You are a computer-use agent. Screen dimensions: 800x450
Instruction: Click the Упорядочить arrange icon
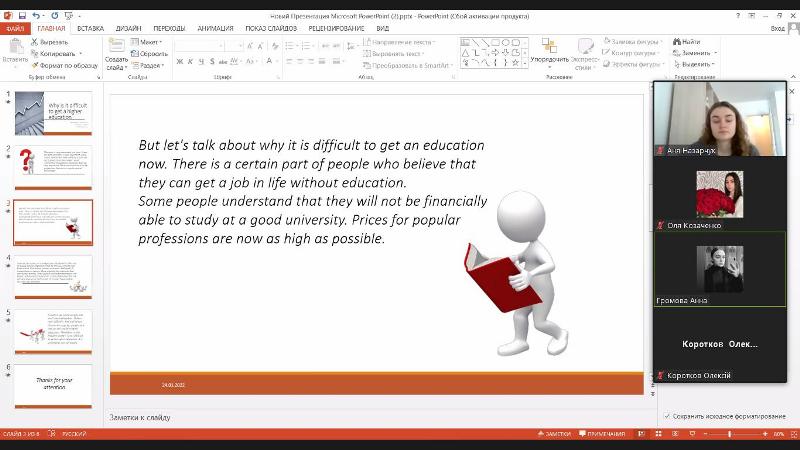pyautogui.click(x=549, y=46)
